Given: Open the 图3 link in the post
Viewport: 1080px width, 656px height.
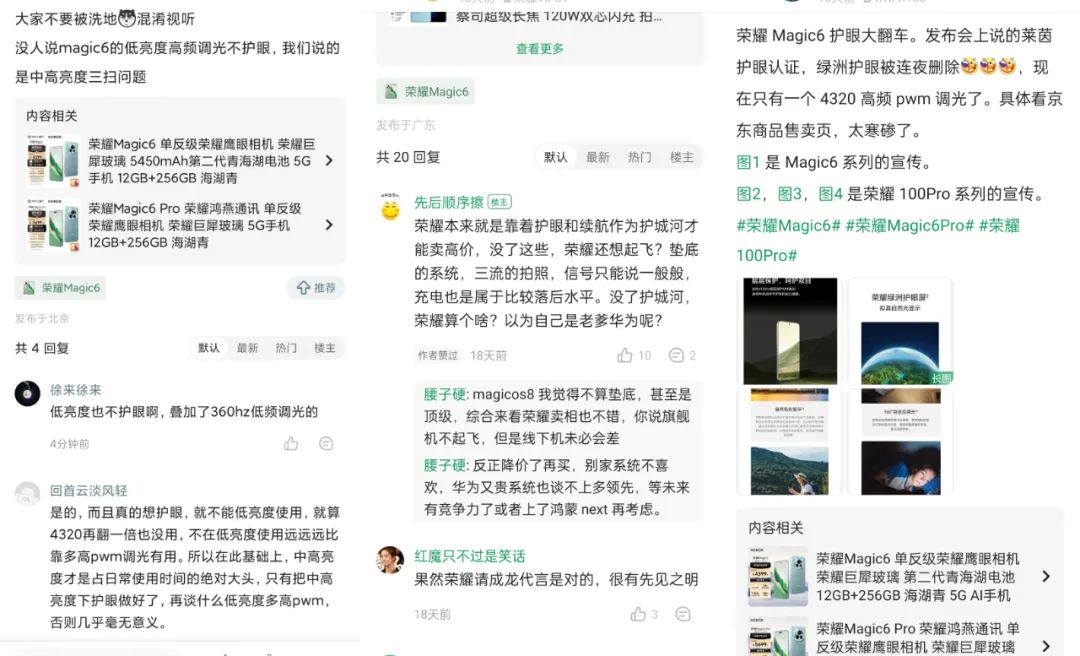Looking at the screenshot, I should [x=789, y=194].
